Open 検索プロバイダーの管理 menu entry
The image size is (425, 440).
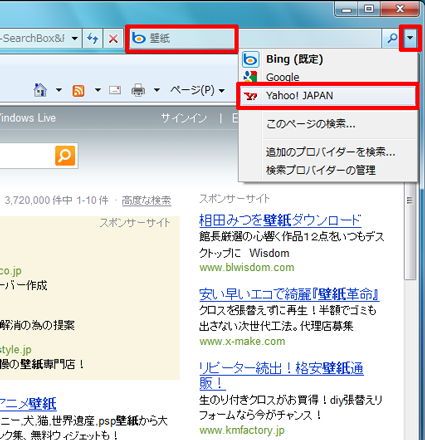click(328, 170)
